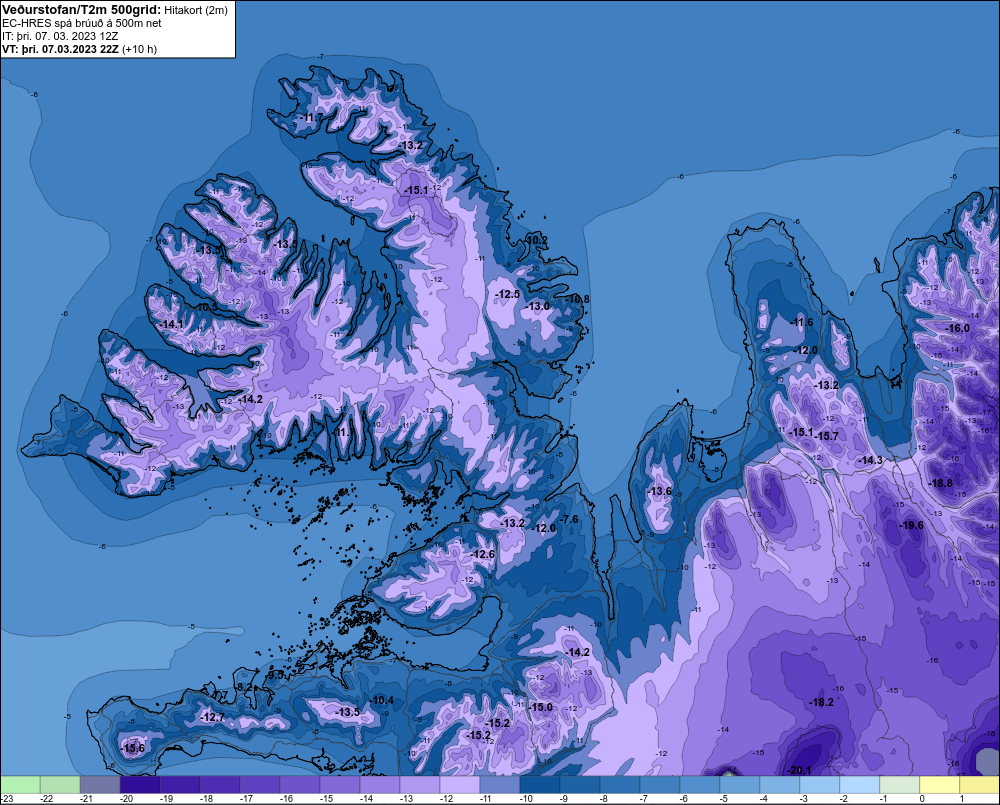
Task: Click the -16.0 temperature label on the map
Action: [957, 328]
